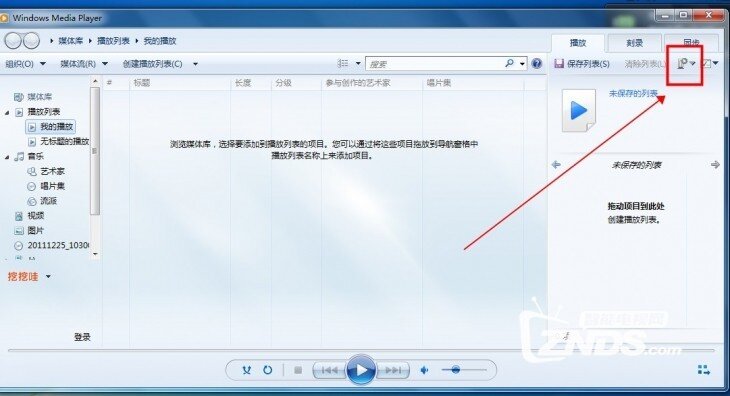Image resolution: width=730 pixels, height=396 pixels.
Task: Skip to the previous track
Action: click(x=330, y=370)
